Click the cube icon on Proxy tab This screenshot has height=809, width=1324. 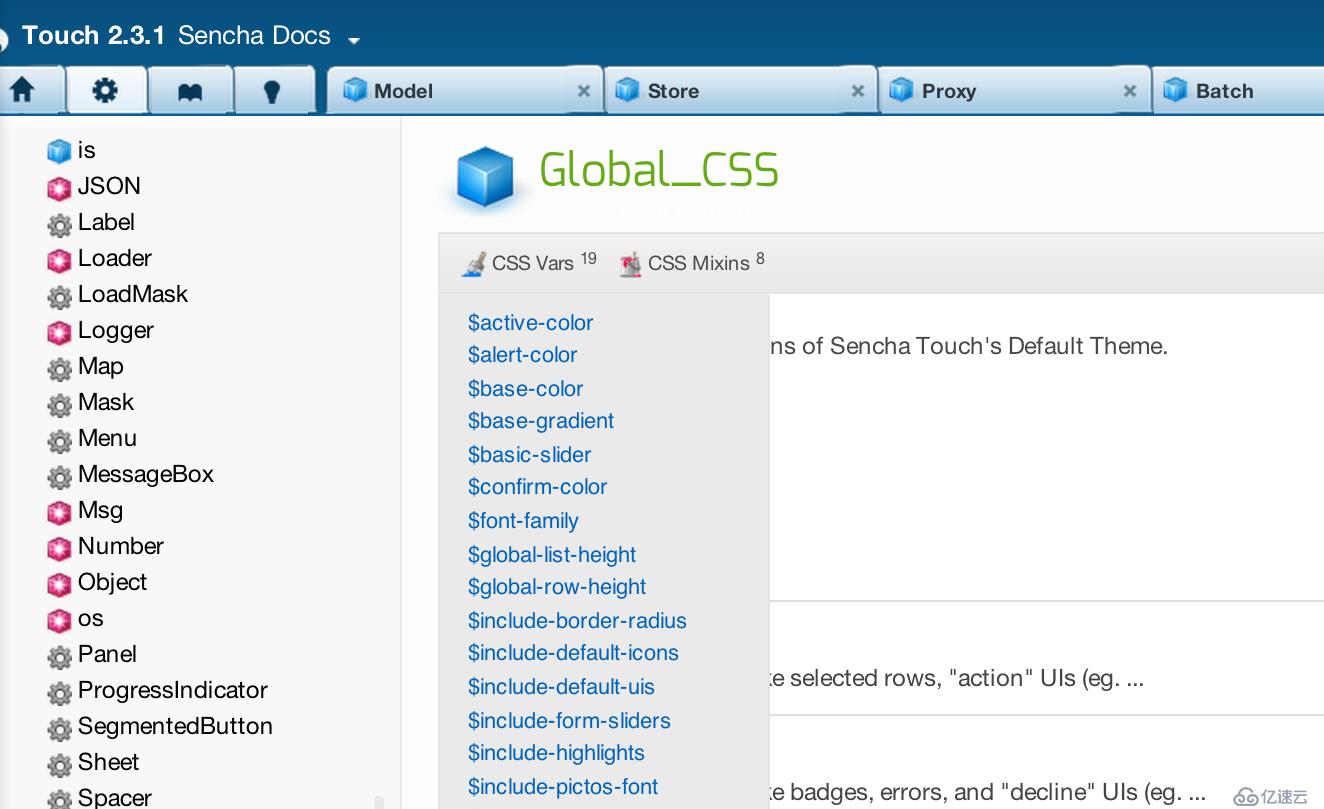pos(901,90)
